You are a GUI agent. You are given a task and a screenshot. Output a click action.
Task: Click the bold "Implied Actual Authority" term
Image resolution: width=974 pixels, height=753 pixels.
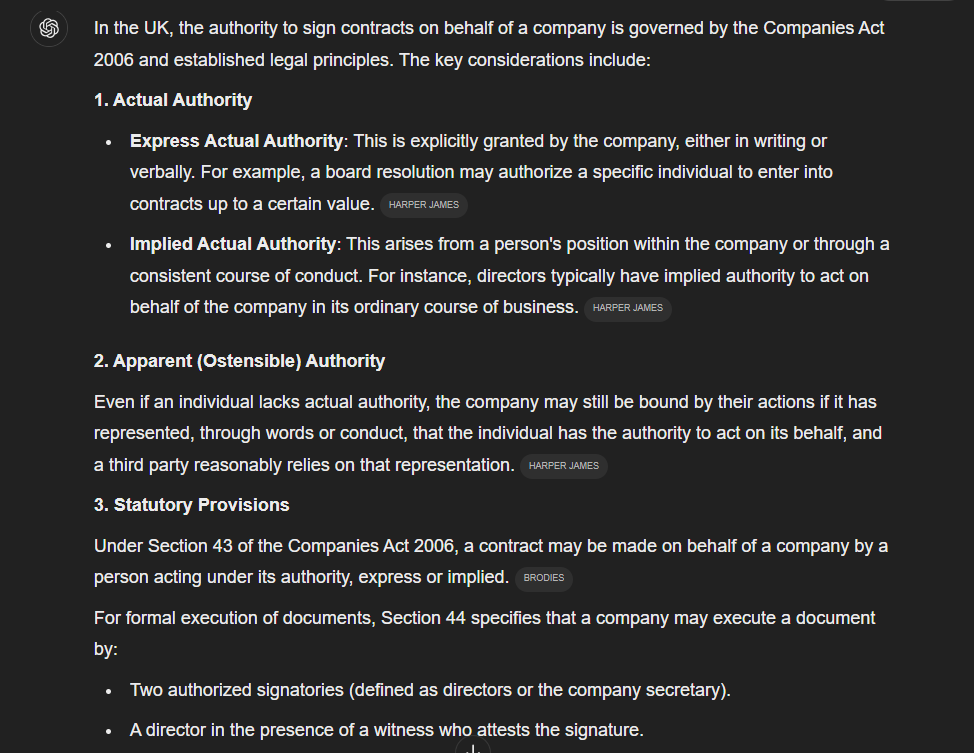coord(232,244)
